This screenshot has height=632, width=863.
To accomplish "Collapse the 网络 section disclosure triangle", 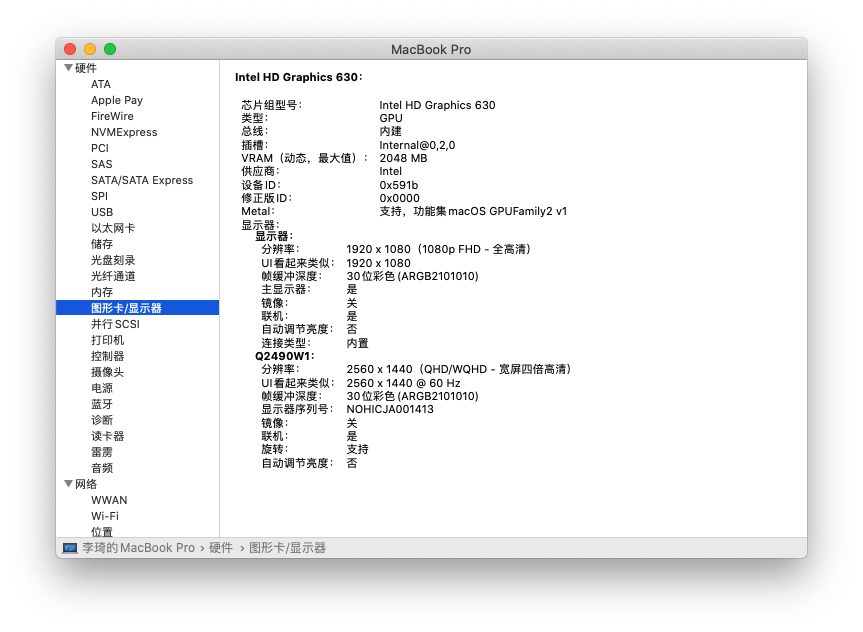I will pos(68,484).
